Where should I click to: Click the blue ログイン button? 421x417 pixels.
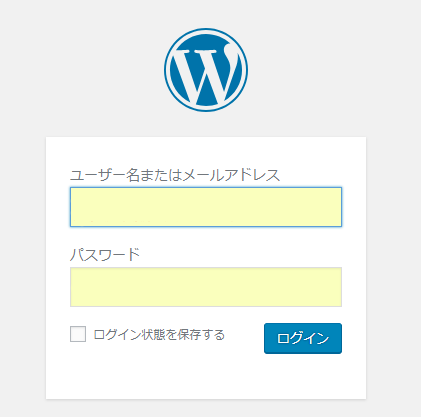coord(303,338)
